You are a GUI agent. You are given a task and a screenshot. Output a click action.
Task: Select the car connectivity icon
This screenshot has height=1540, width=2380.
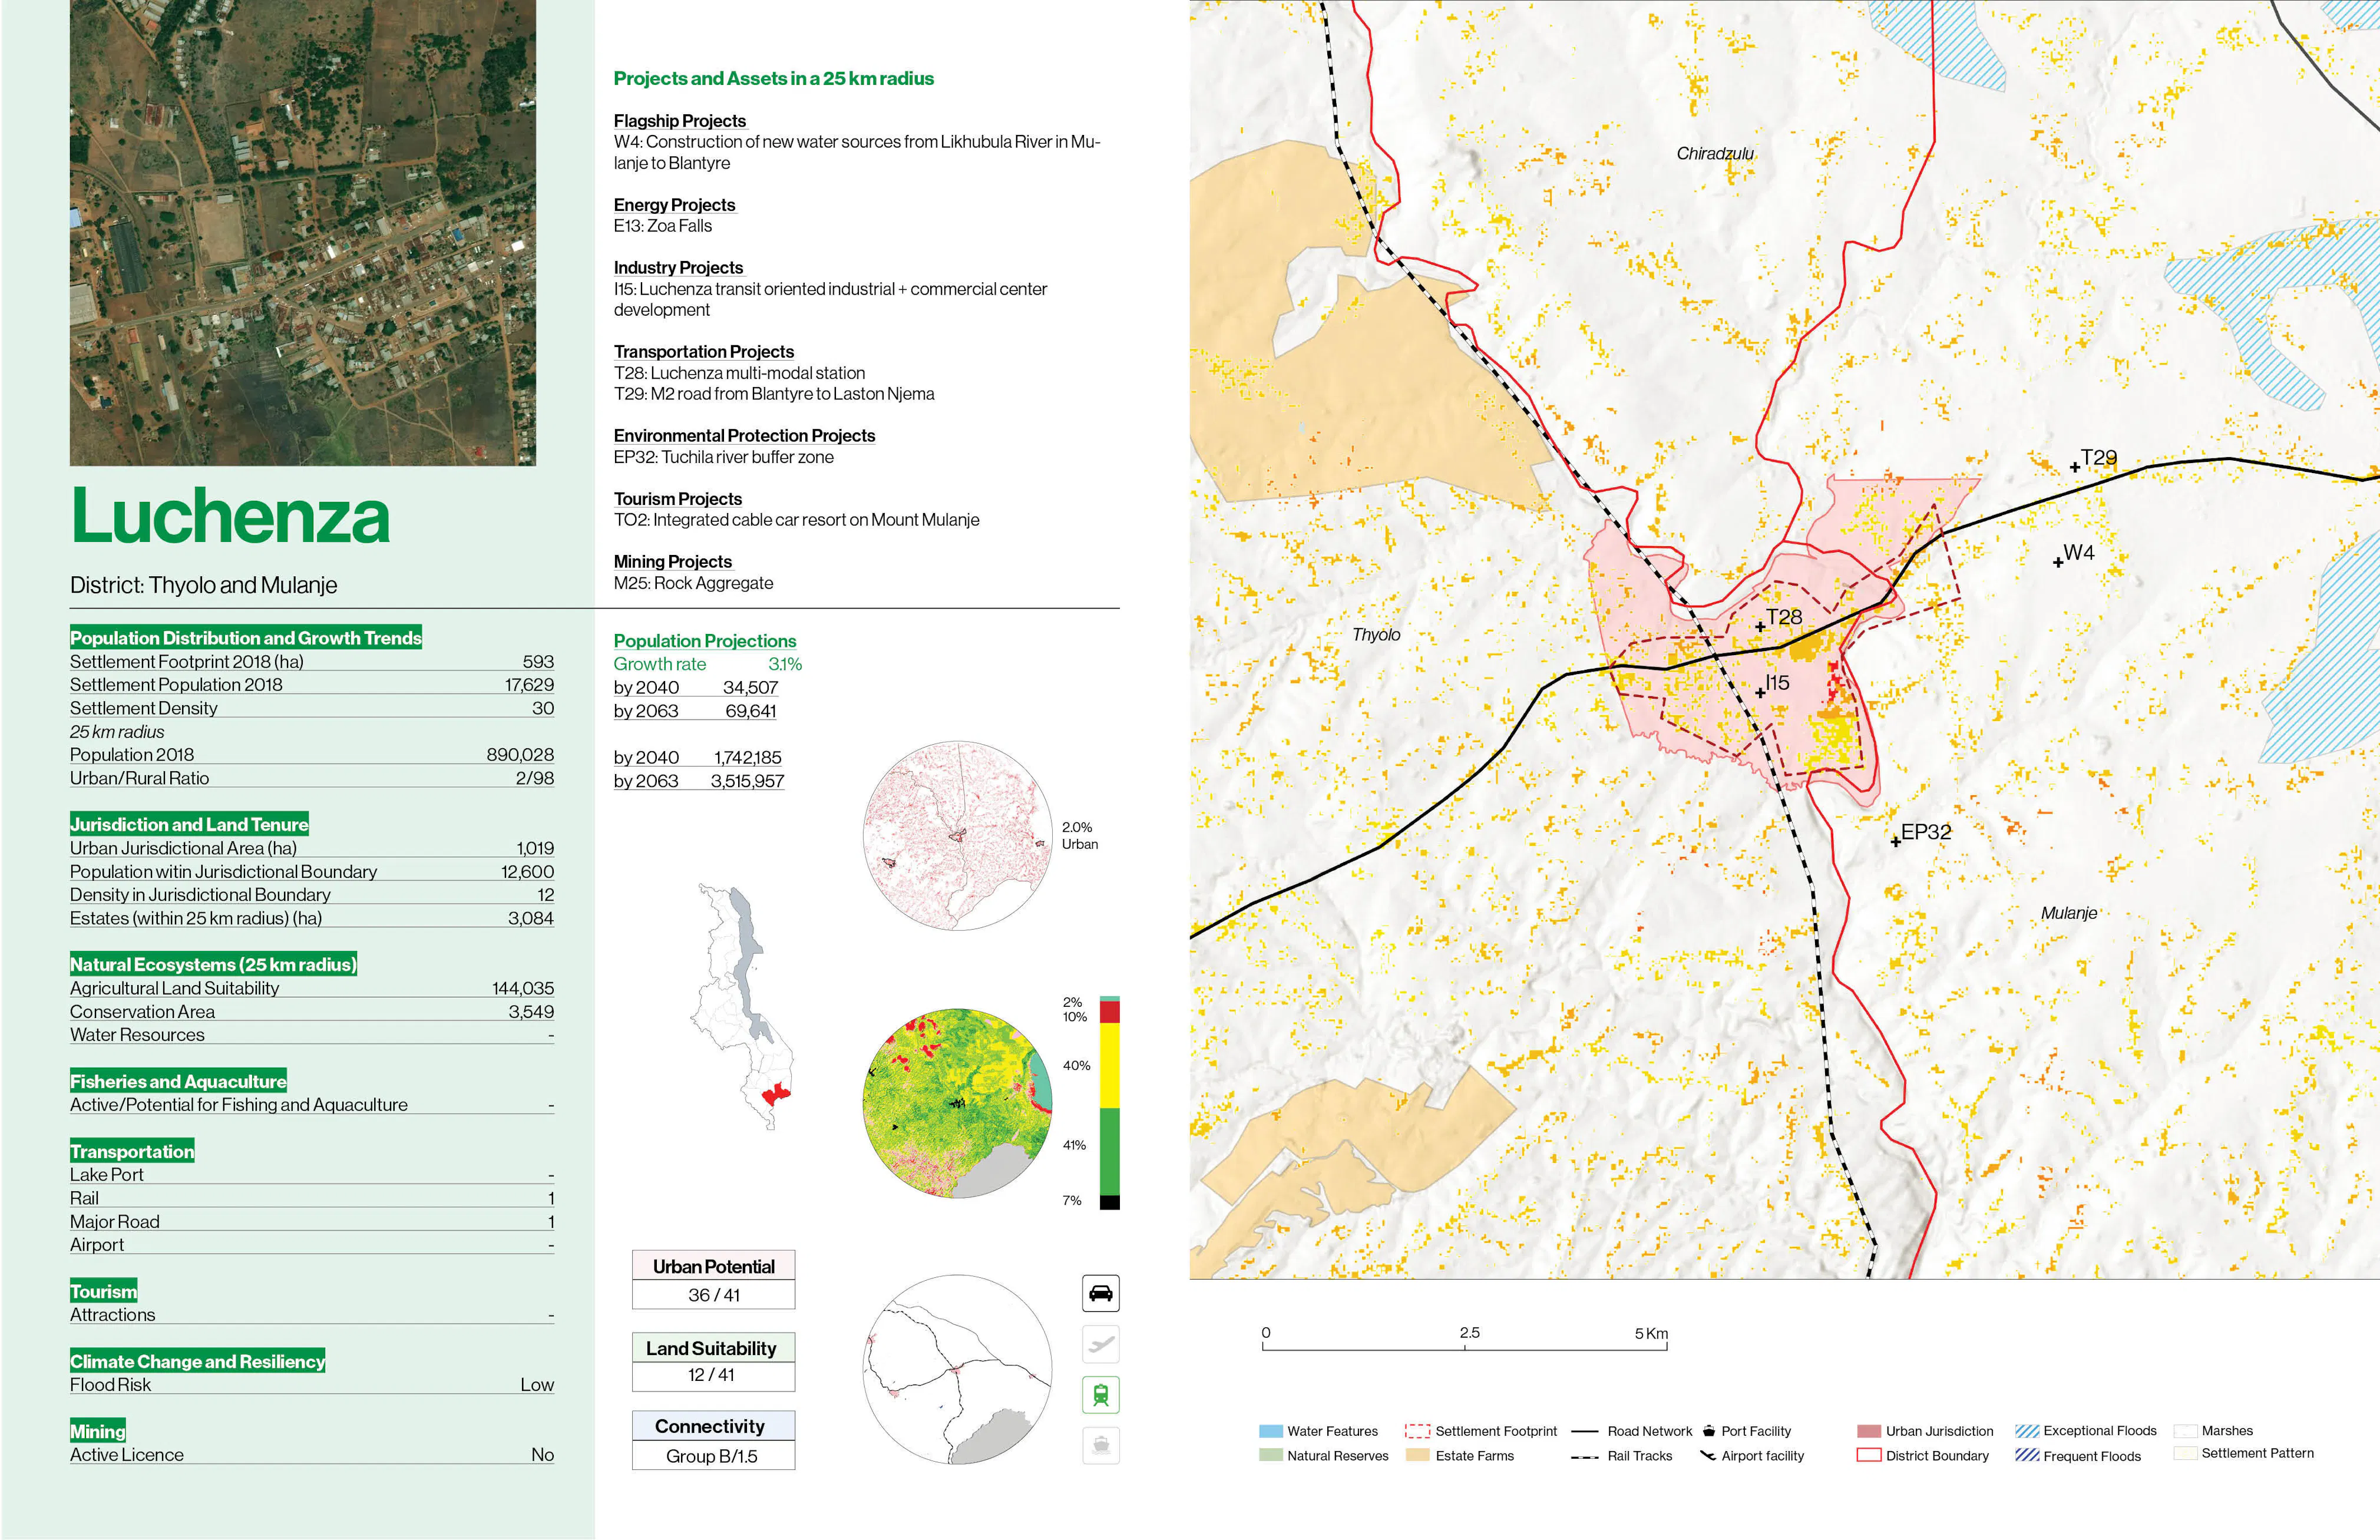pyautogui.click(x=1100, y=1292)
